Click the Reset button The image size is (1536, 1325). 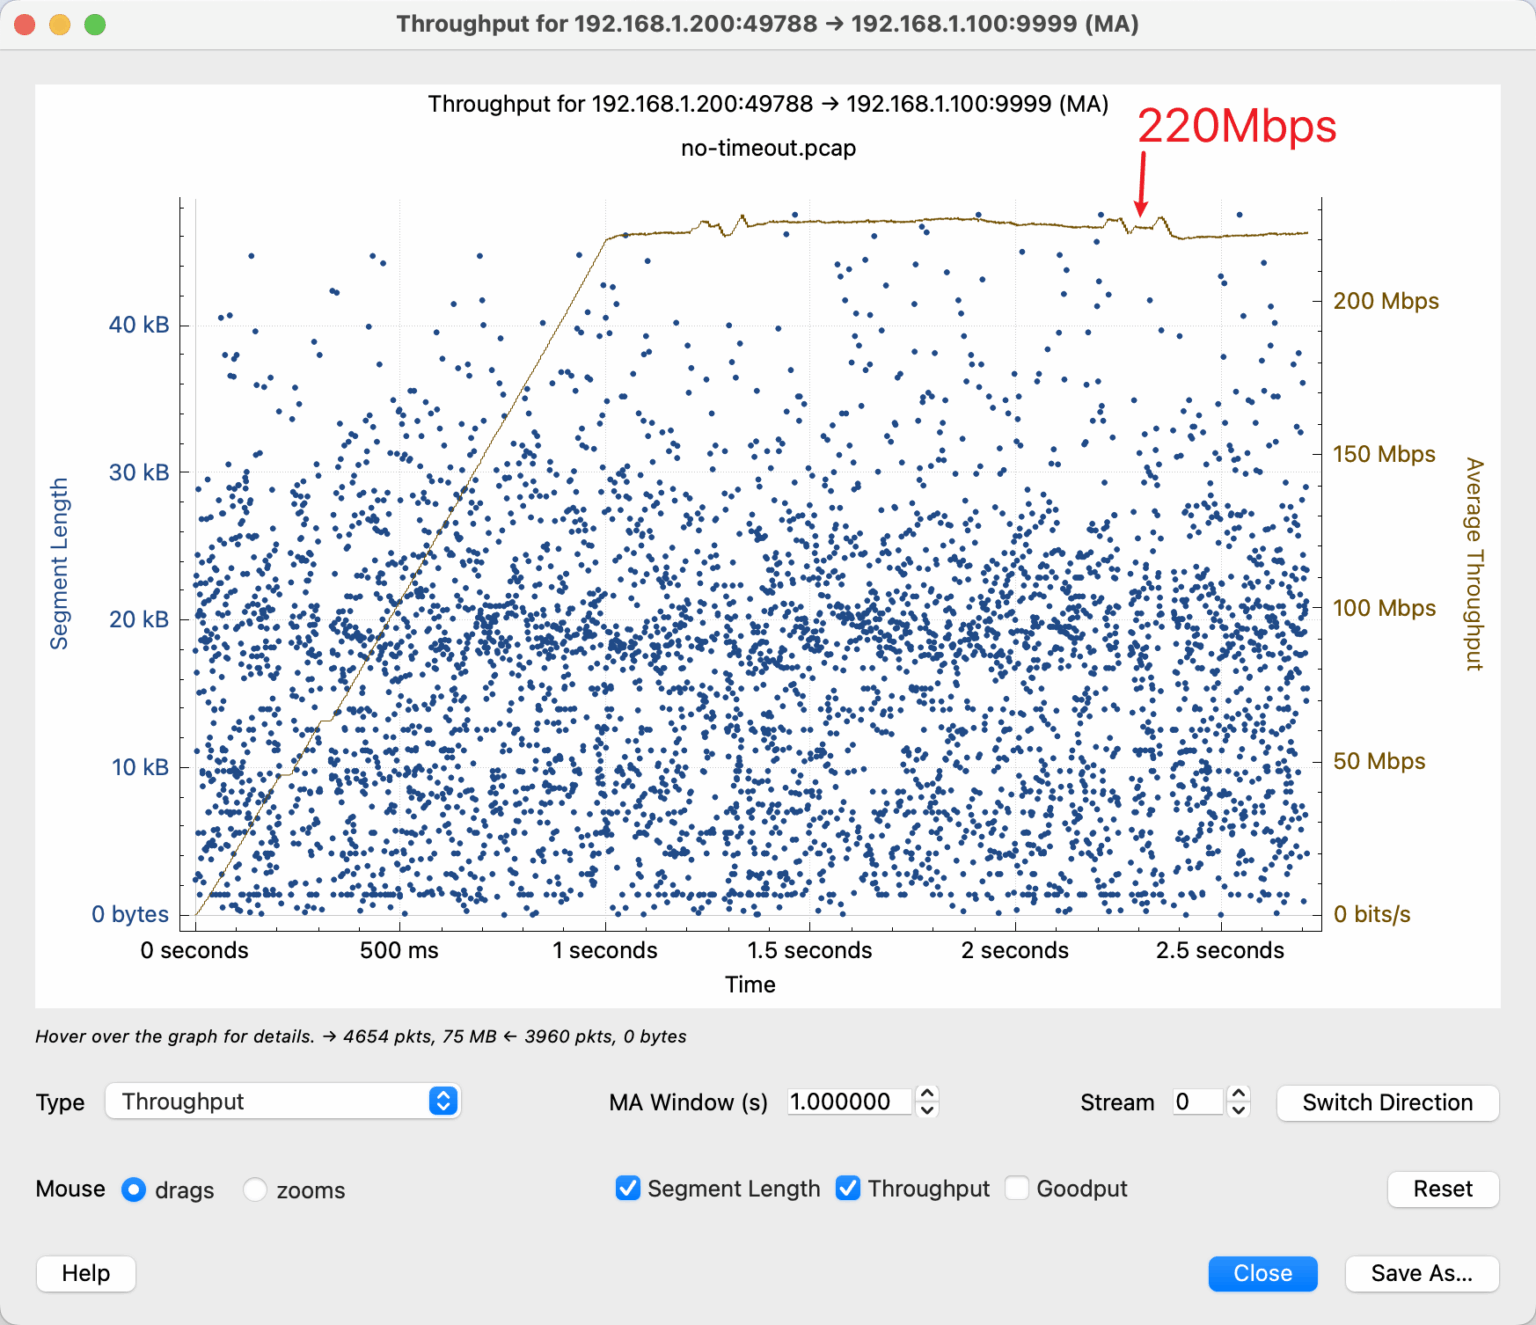[1442, 1189]
